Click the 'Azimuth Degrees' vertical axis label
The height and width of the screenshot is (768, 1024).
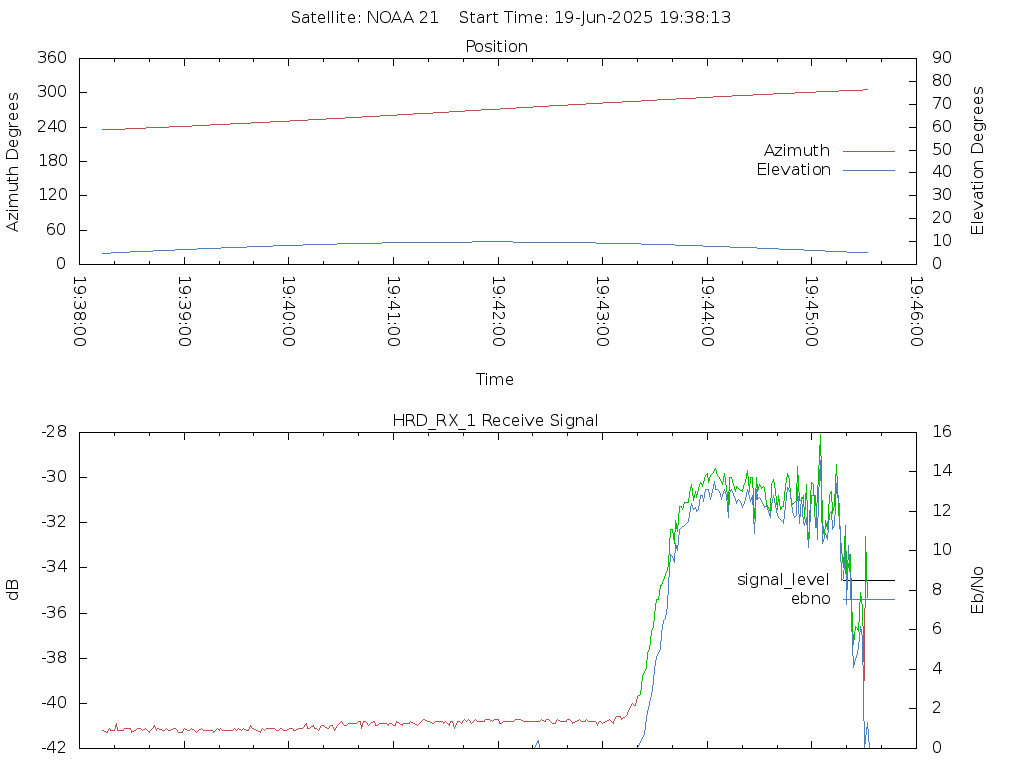tap(12, 162)
